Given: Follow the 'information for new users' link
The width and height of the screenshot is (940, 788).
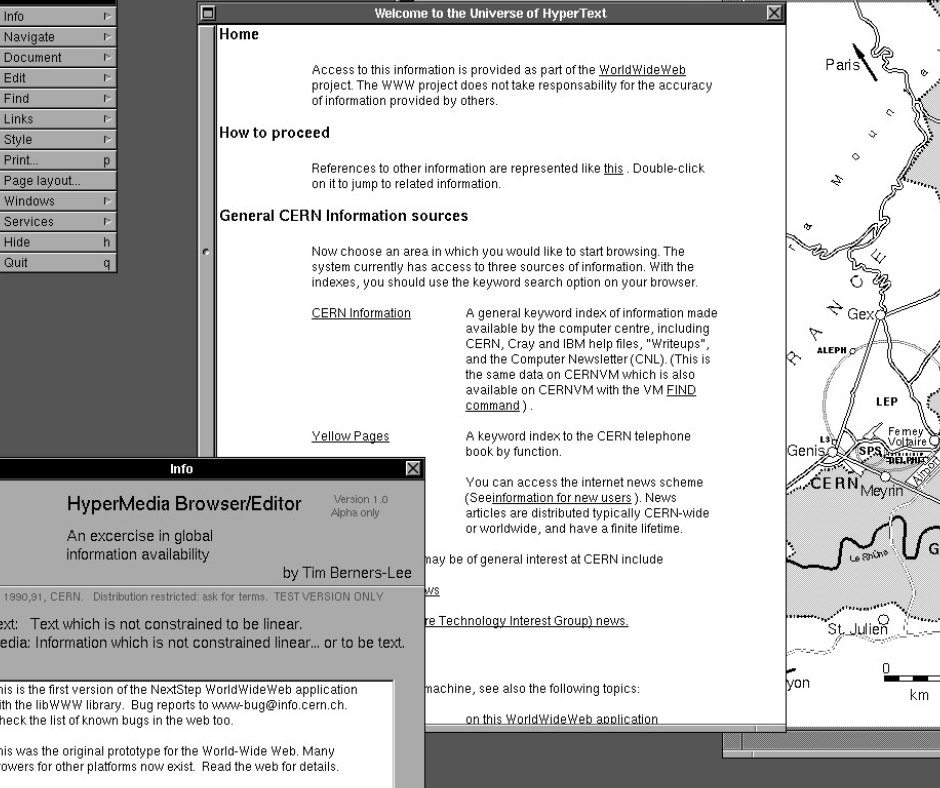Looking at the screenshot, I should [562, 498].
